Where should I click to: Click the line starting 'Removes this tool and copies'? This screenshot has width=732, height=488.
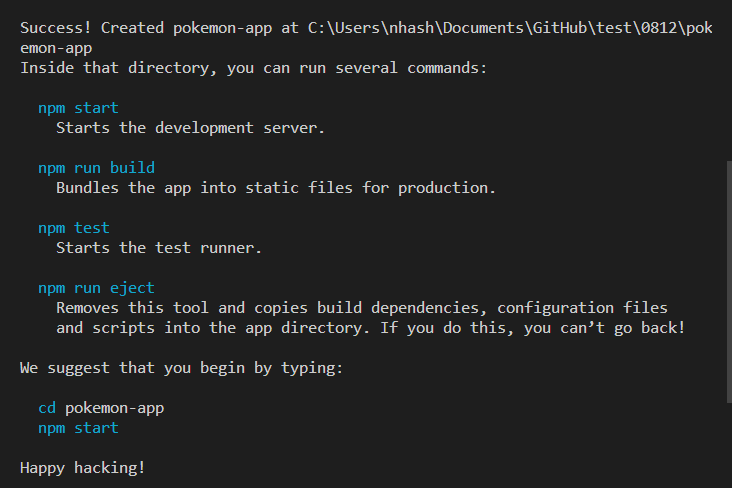pos(362,308)
